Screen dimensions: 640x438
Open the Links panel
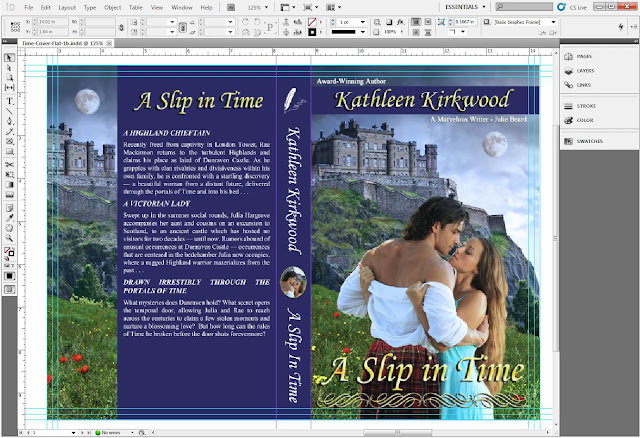pyautogui.click(x=583, y=85)
